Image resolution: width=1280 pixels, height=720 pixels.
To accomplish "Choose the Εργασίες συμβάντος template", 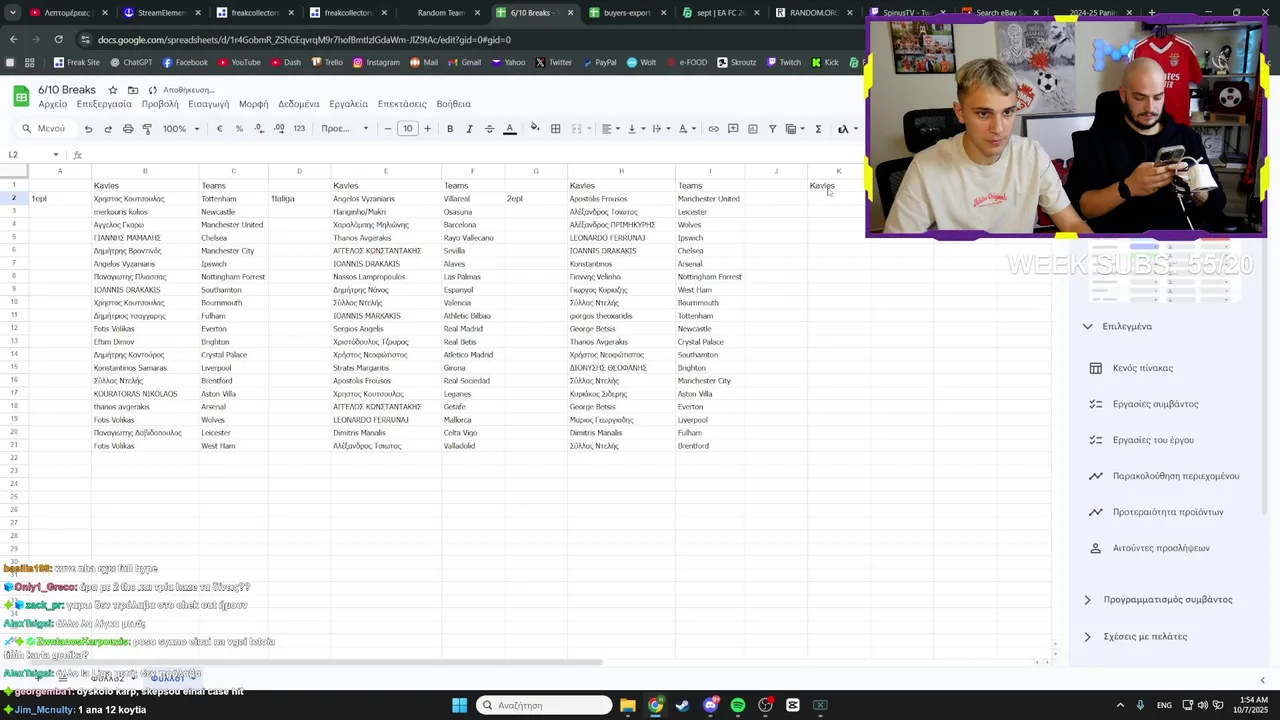I will (x=1155, y=404).
